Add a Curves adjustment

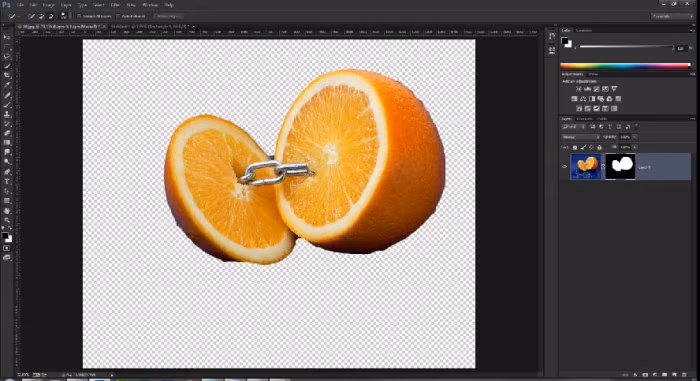(x=596, y=89)
